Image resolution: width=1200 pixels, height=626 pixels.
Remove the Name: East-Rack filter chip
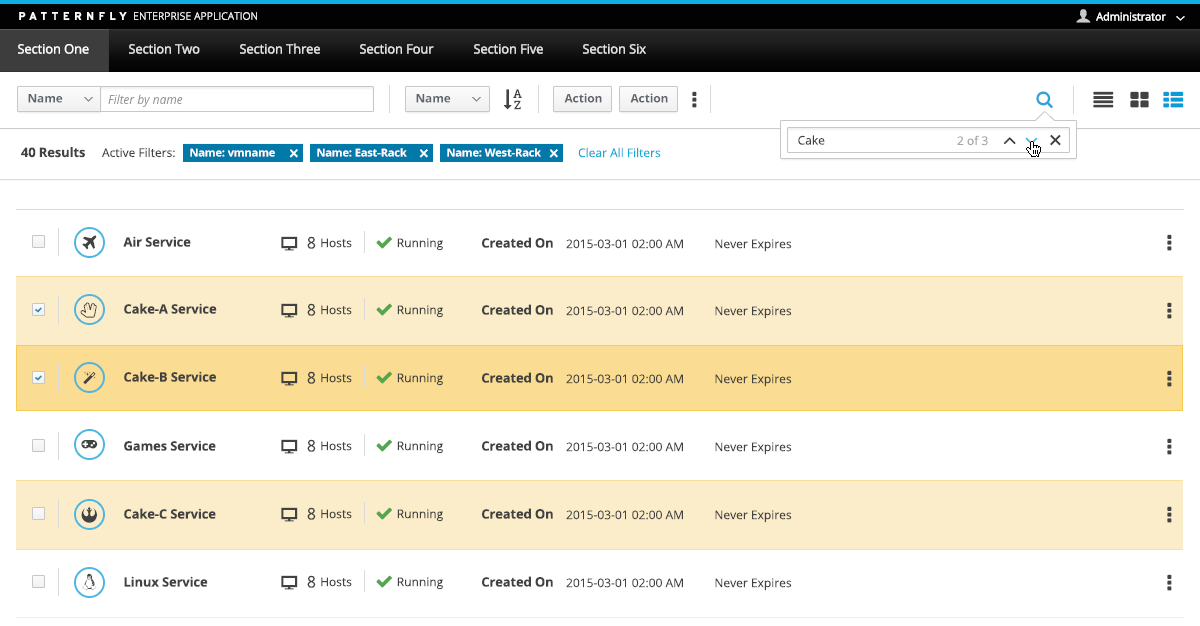[424, 153]
